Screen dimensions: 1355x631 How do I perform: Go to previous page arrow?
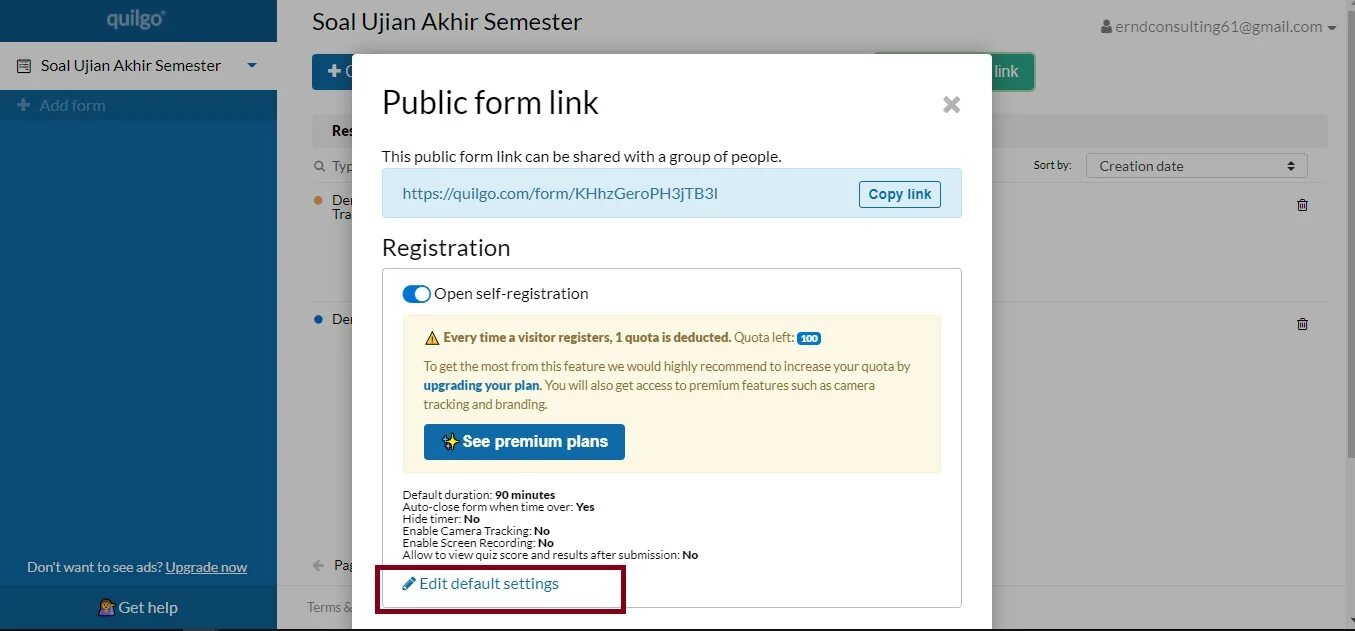coord(318,565)
